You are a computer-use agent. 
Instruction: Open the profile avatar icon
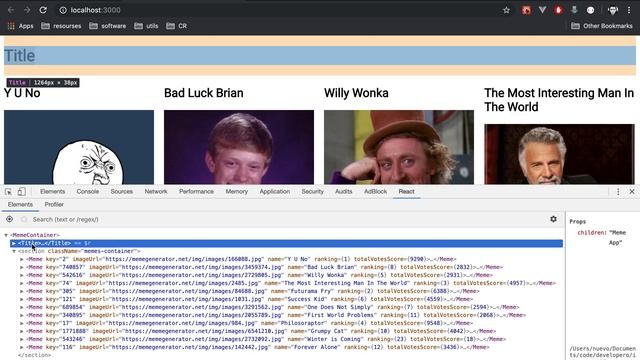[613, 10]
